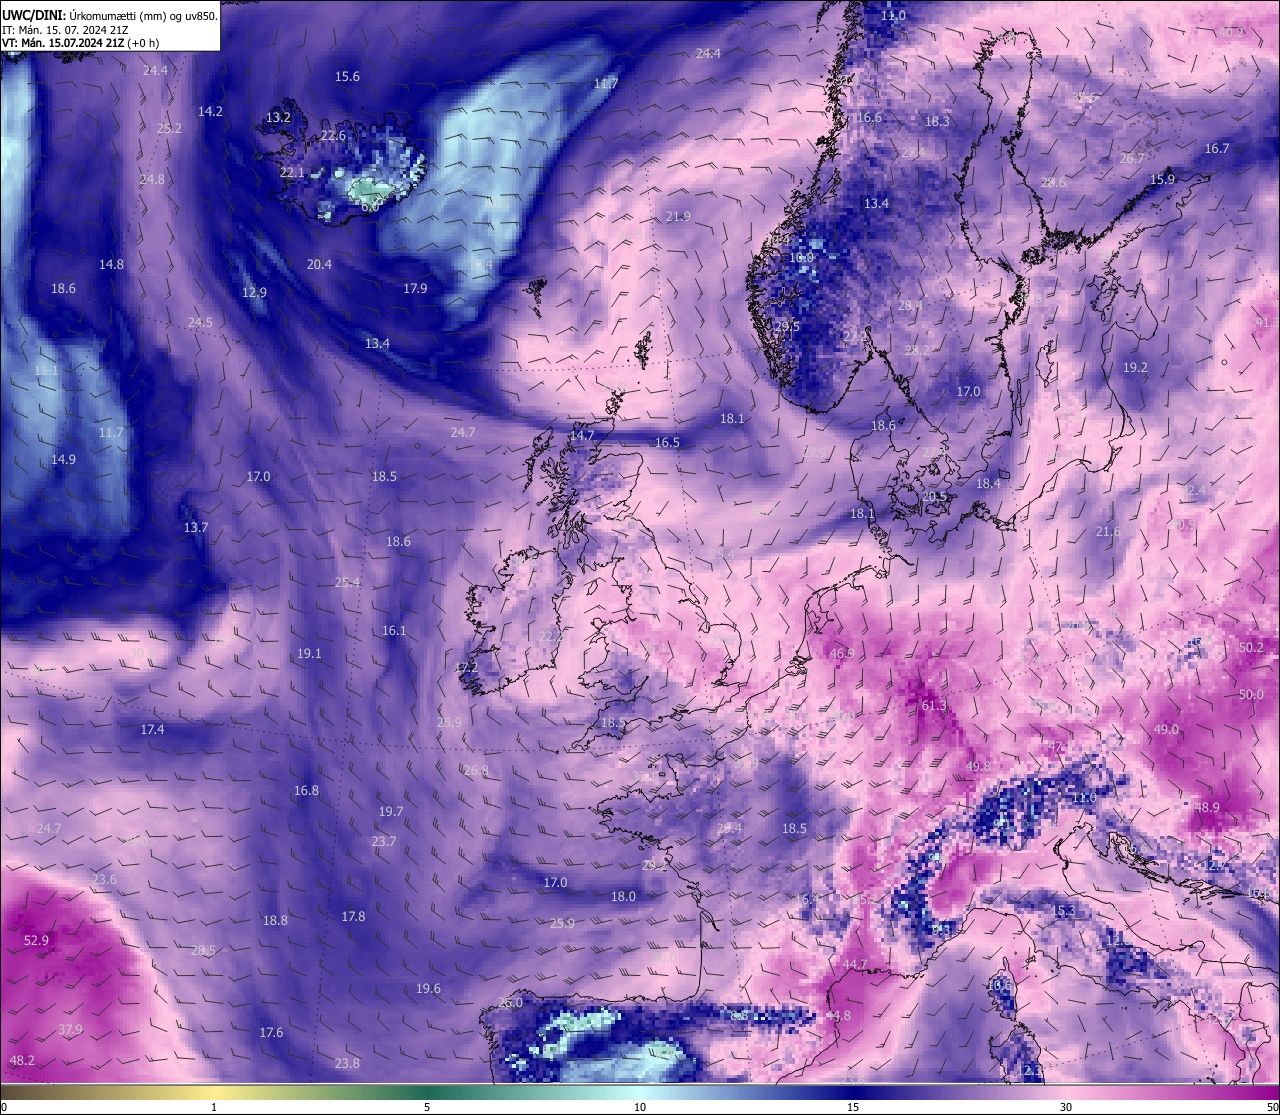Click the 14.8 value on the map
Screen dimensions: 1280x1115
[x=111, y=265]
